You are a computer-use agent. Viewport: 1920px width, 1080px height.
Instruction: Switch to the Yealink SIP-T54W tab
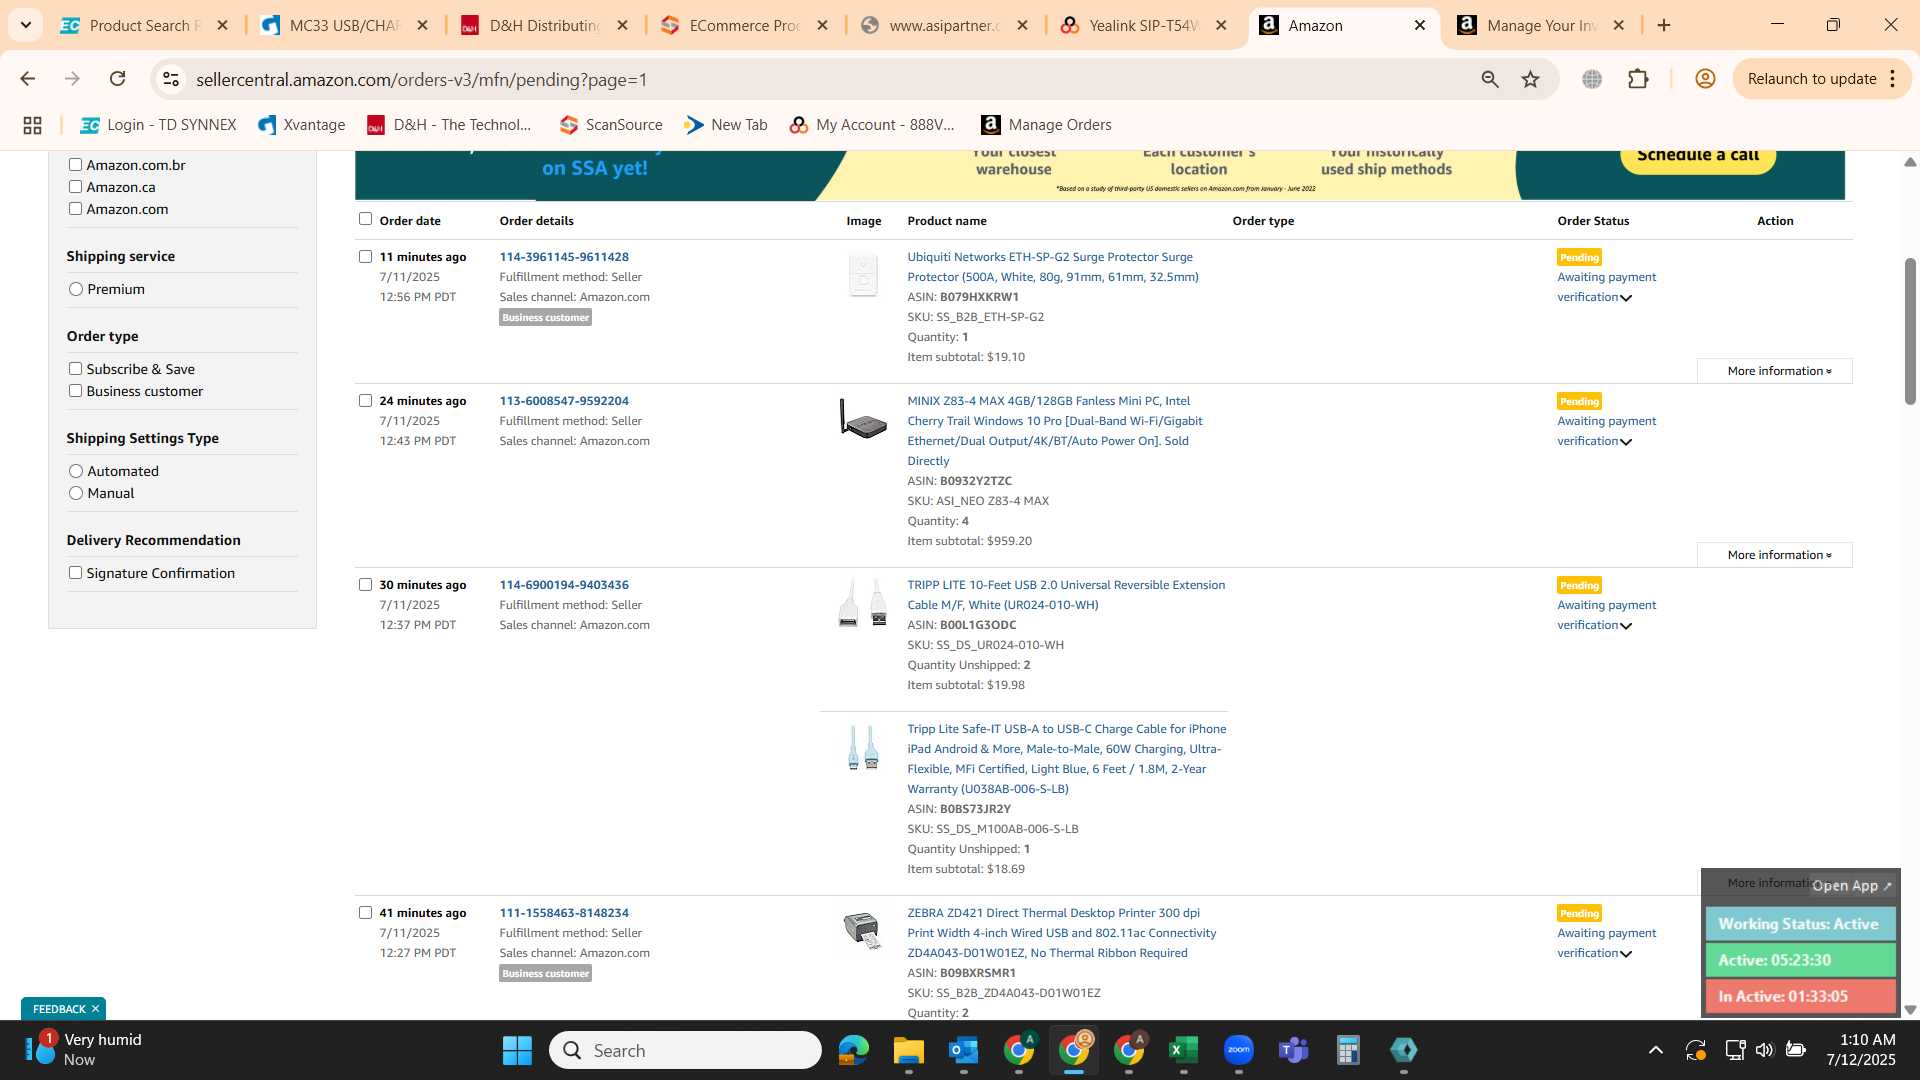point(1143,25)
